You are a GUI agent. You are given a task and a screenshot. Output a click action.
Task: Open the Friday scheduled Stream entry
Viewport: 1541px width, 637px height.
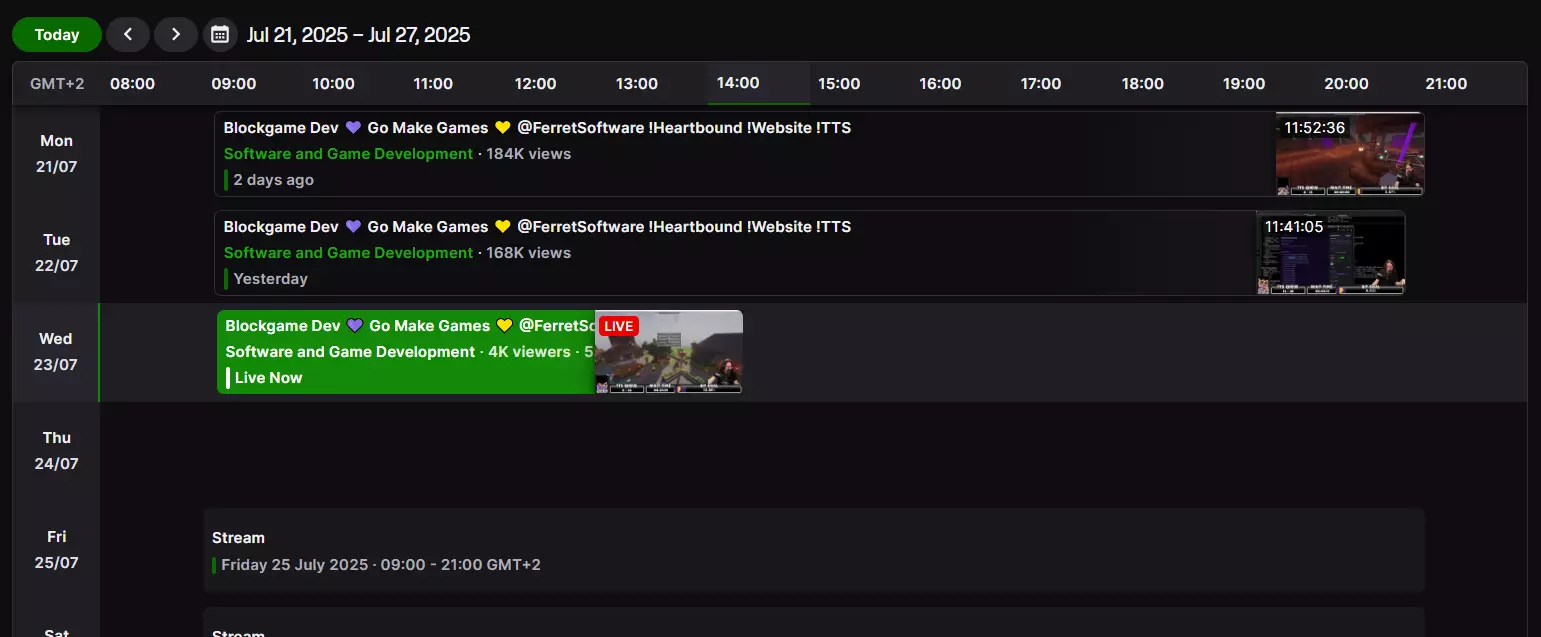(x=814, y=551)
